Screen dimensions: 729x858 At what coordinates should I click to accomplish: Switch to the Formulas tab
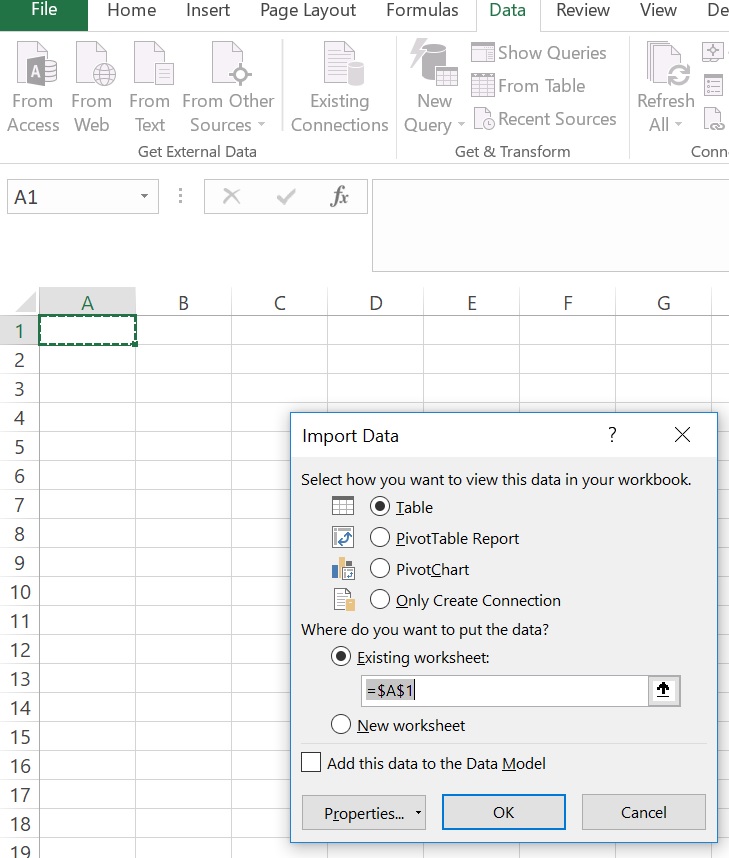pos(422,10)
